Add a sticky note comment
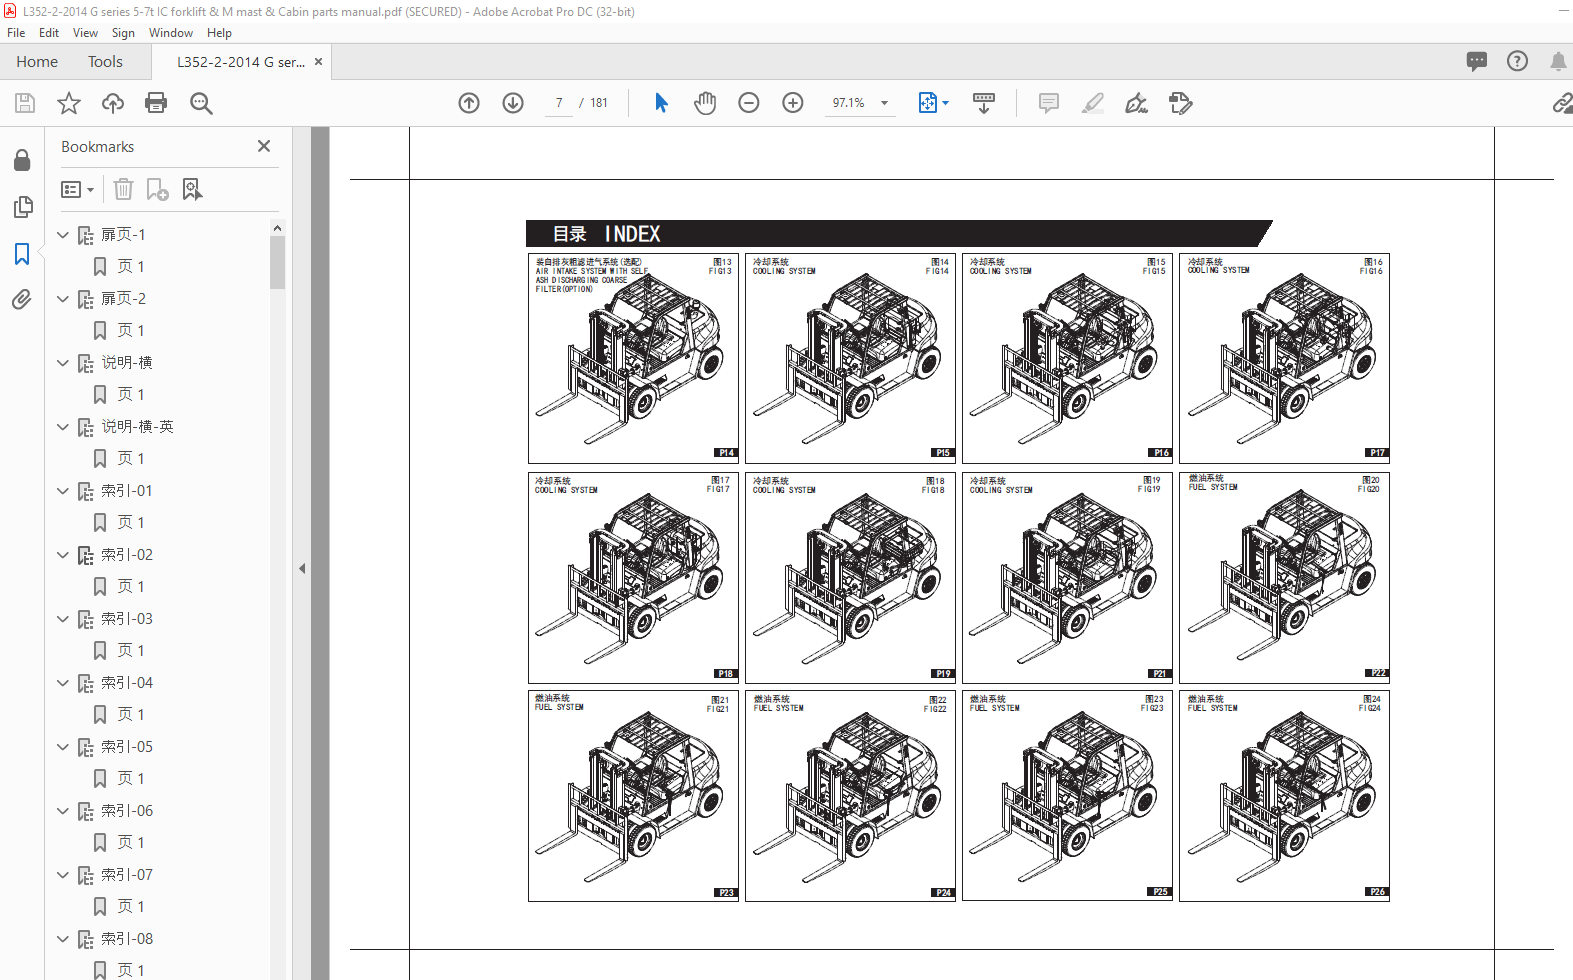 coord(1049,103)
